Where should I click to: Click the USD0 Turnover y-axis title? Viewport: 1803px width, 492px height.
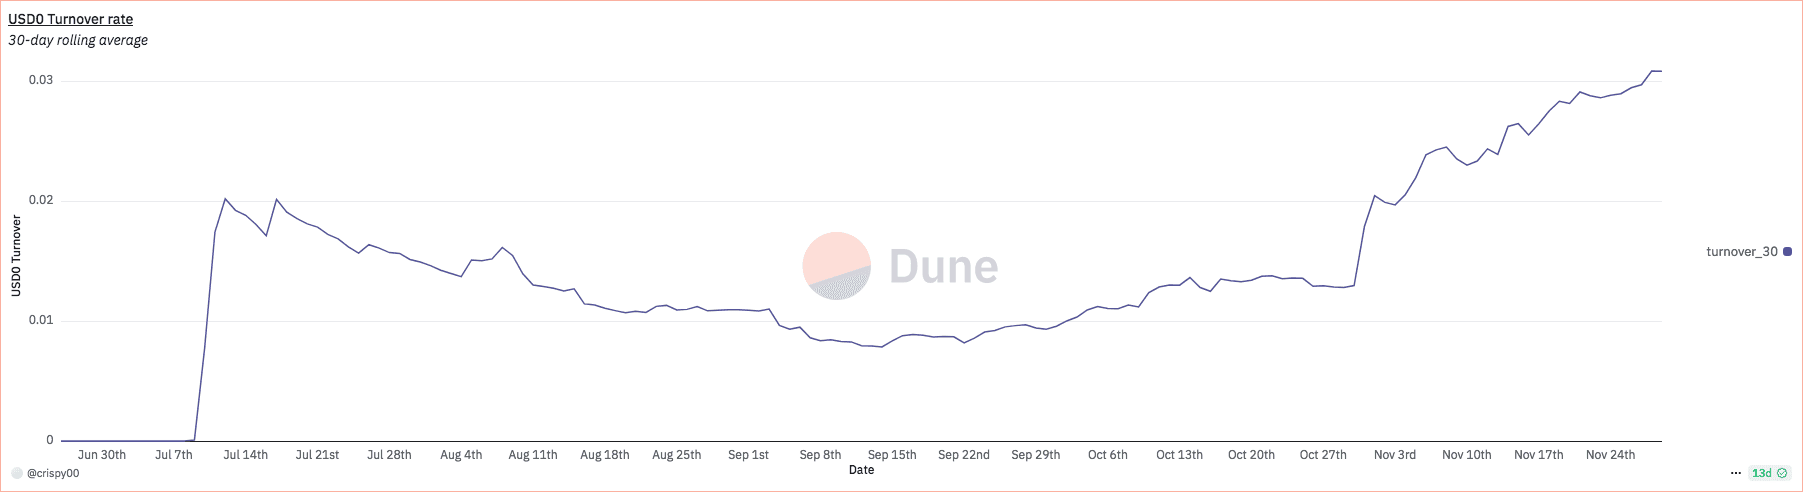coord(16,256)
